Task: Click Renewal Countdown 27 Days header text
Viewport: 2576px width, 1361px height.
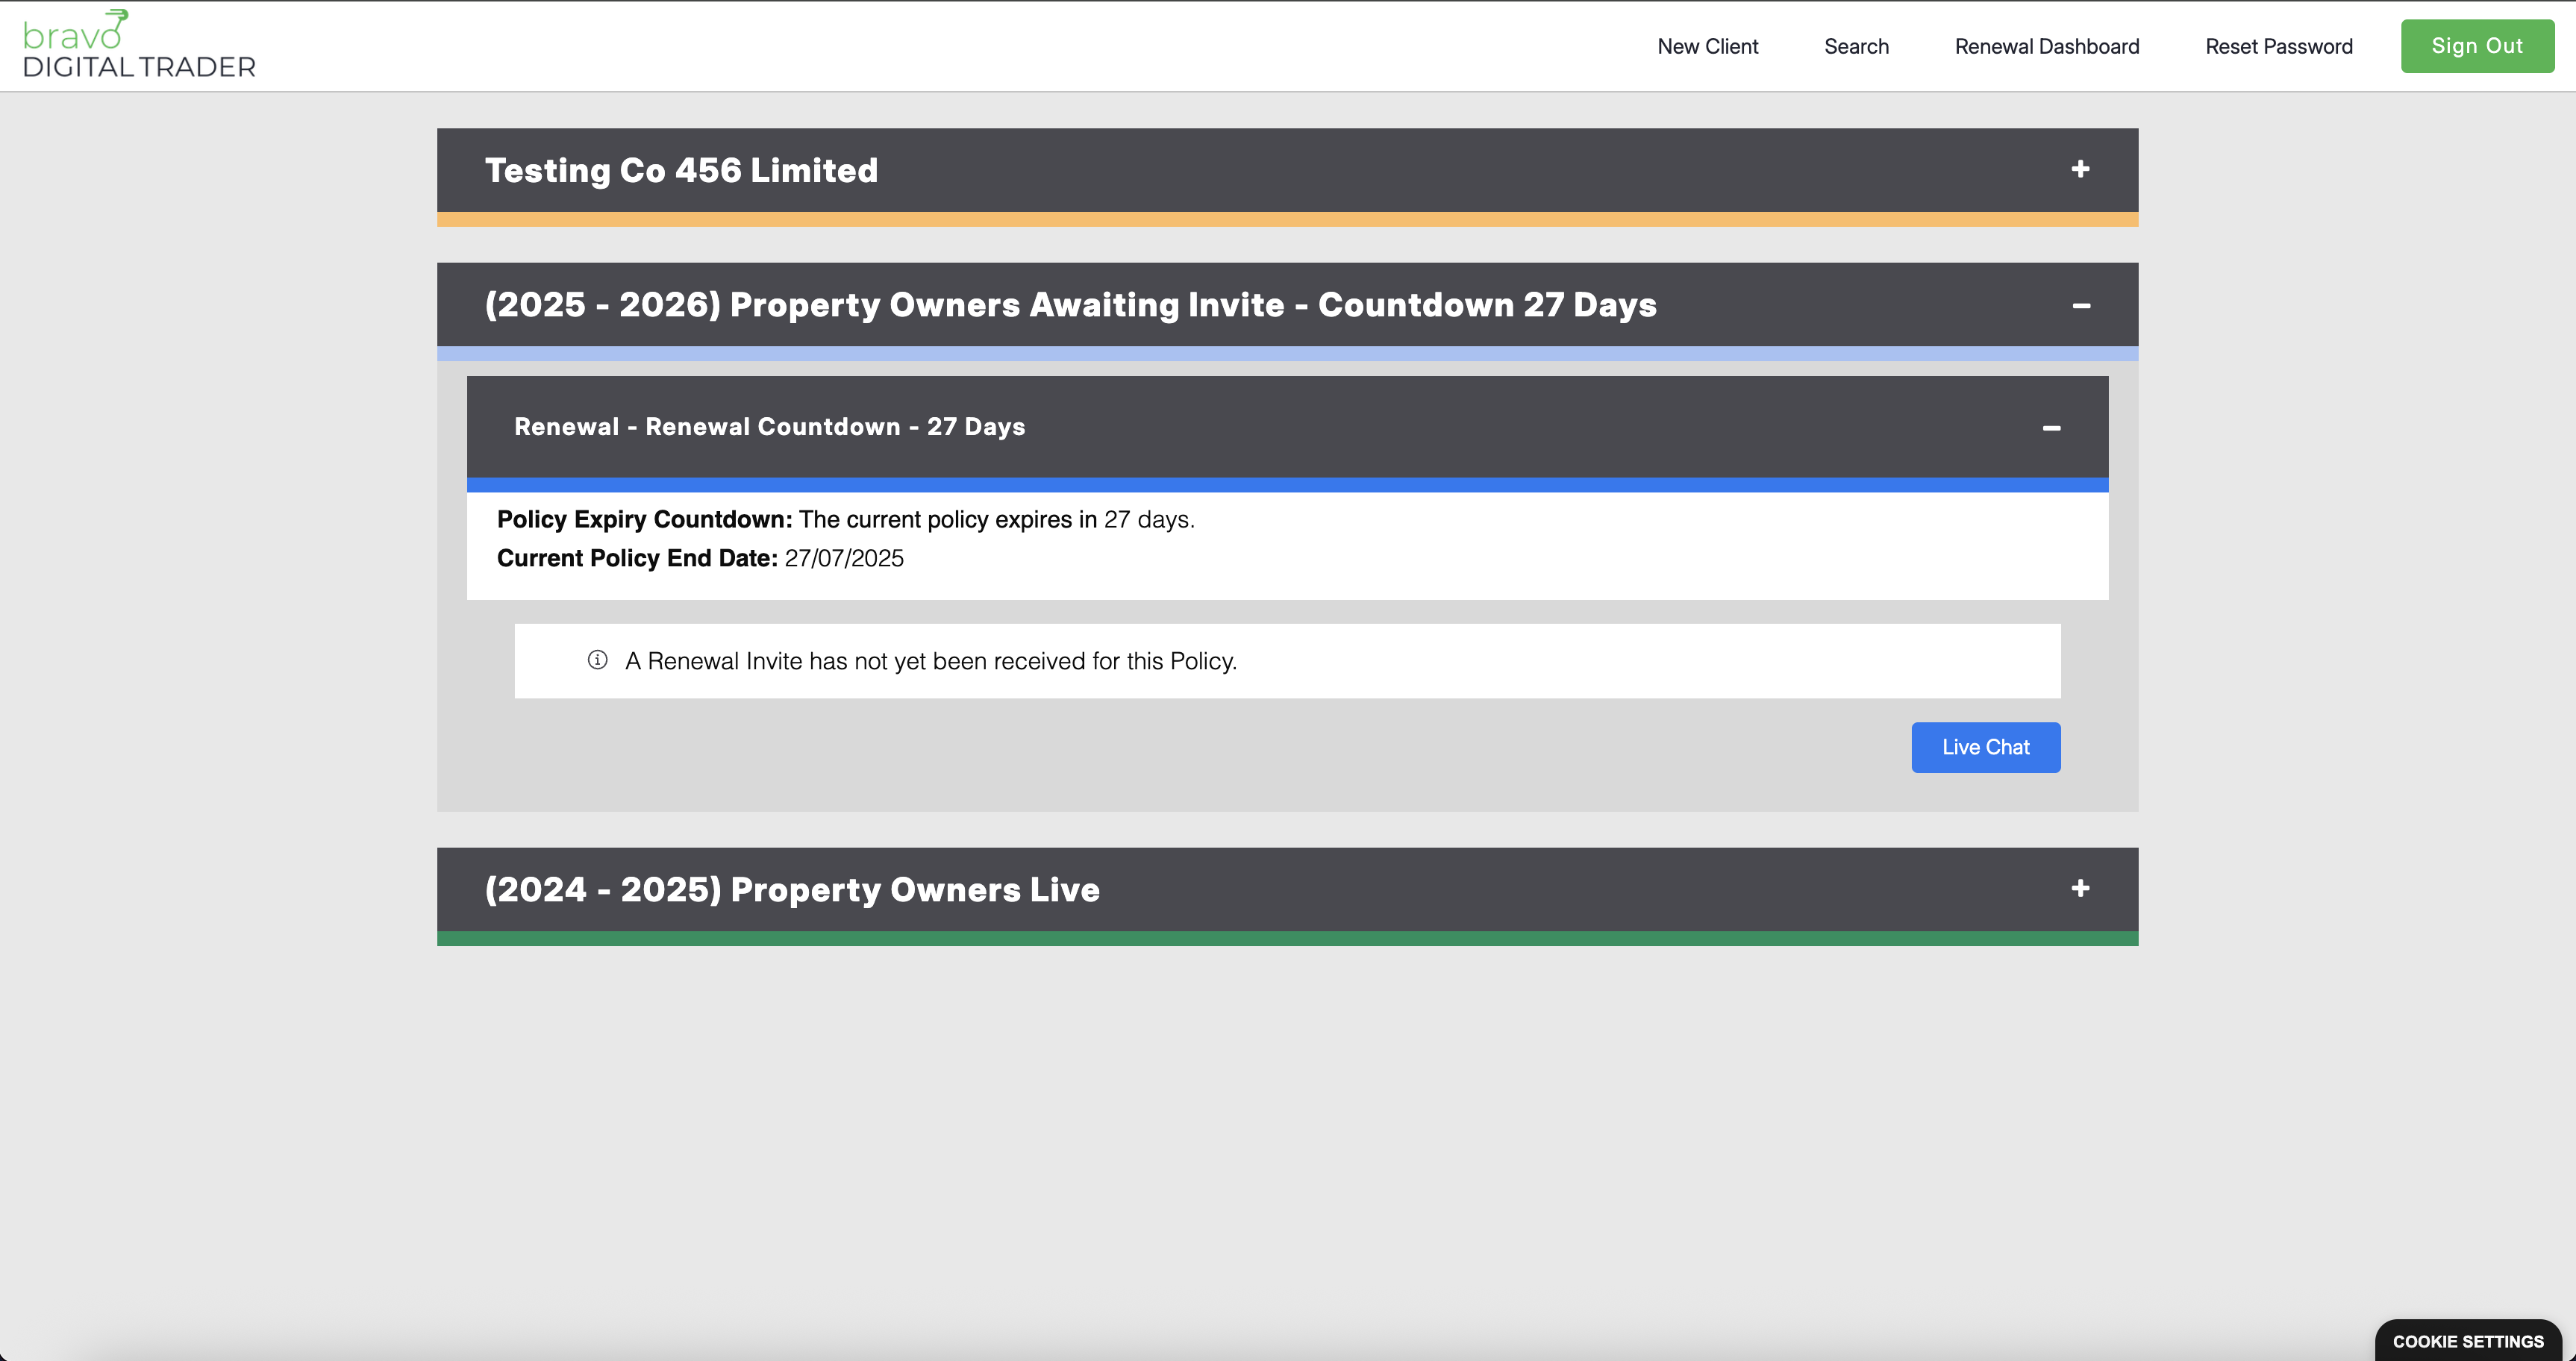Action: pos(769,427)
